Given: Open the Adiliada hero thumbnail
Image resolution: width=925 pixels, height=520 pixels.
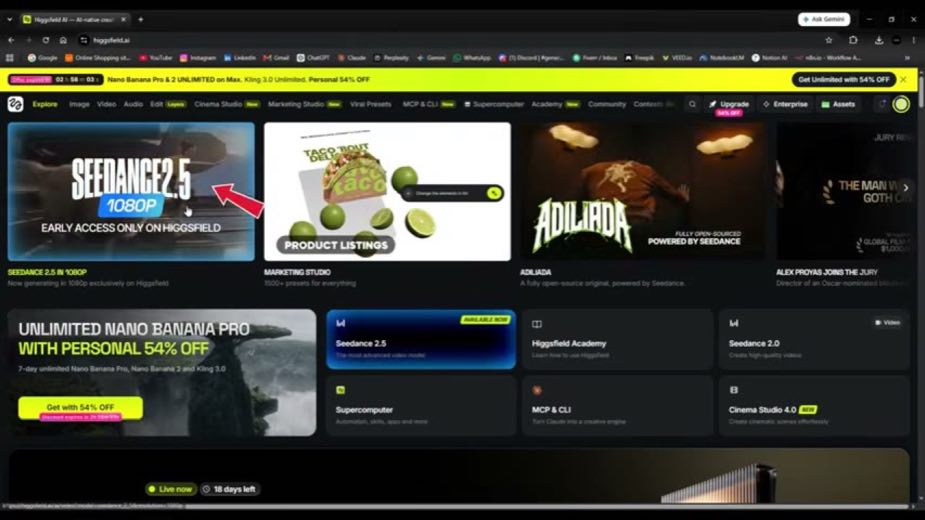Looking at the screenshot, I should point(643,191).
